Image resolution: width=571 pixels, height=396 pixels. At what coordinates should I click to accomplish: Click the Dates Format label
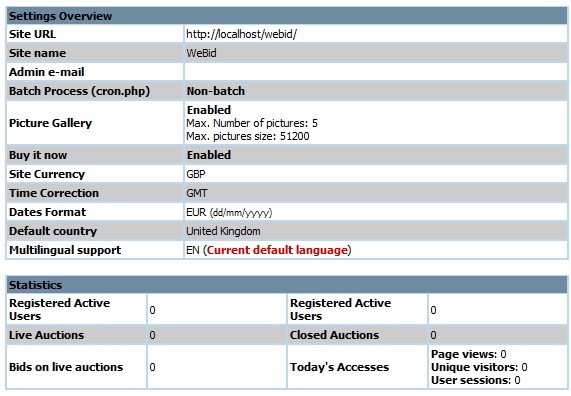tap(47, 212)
